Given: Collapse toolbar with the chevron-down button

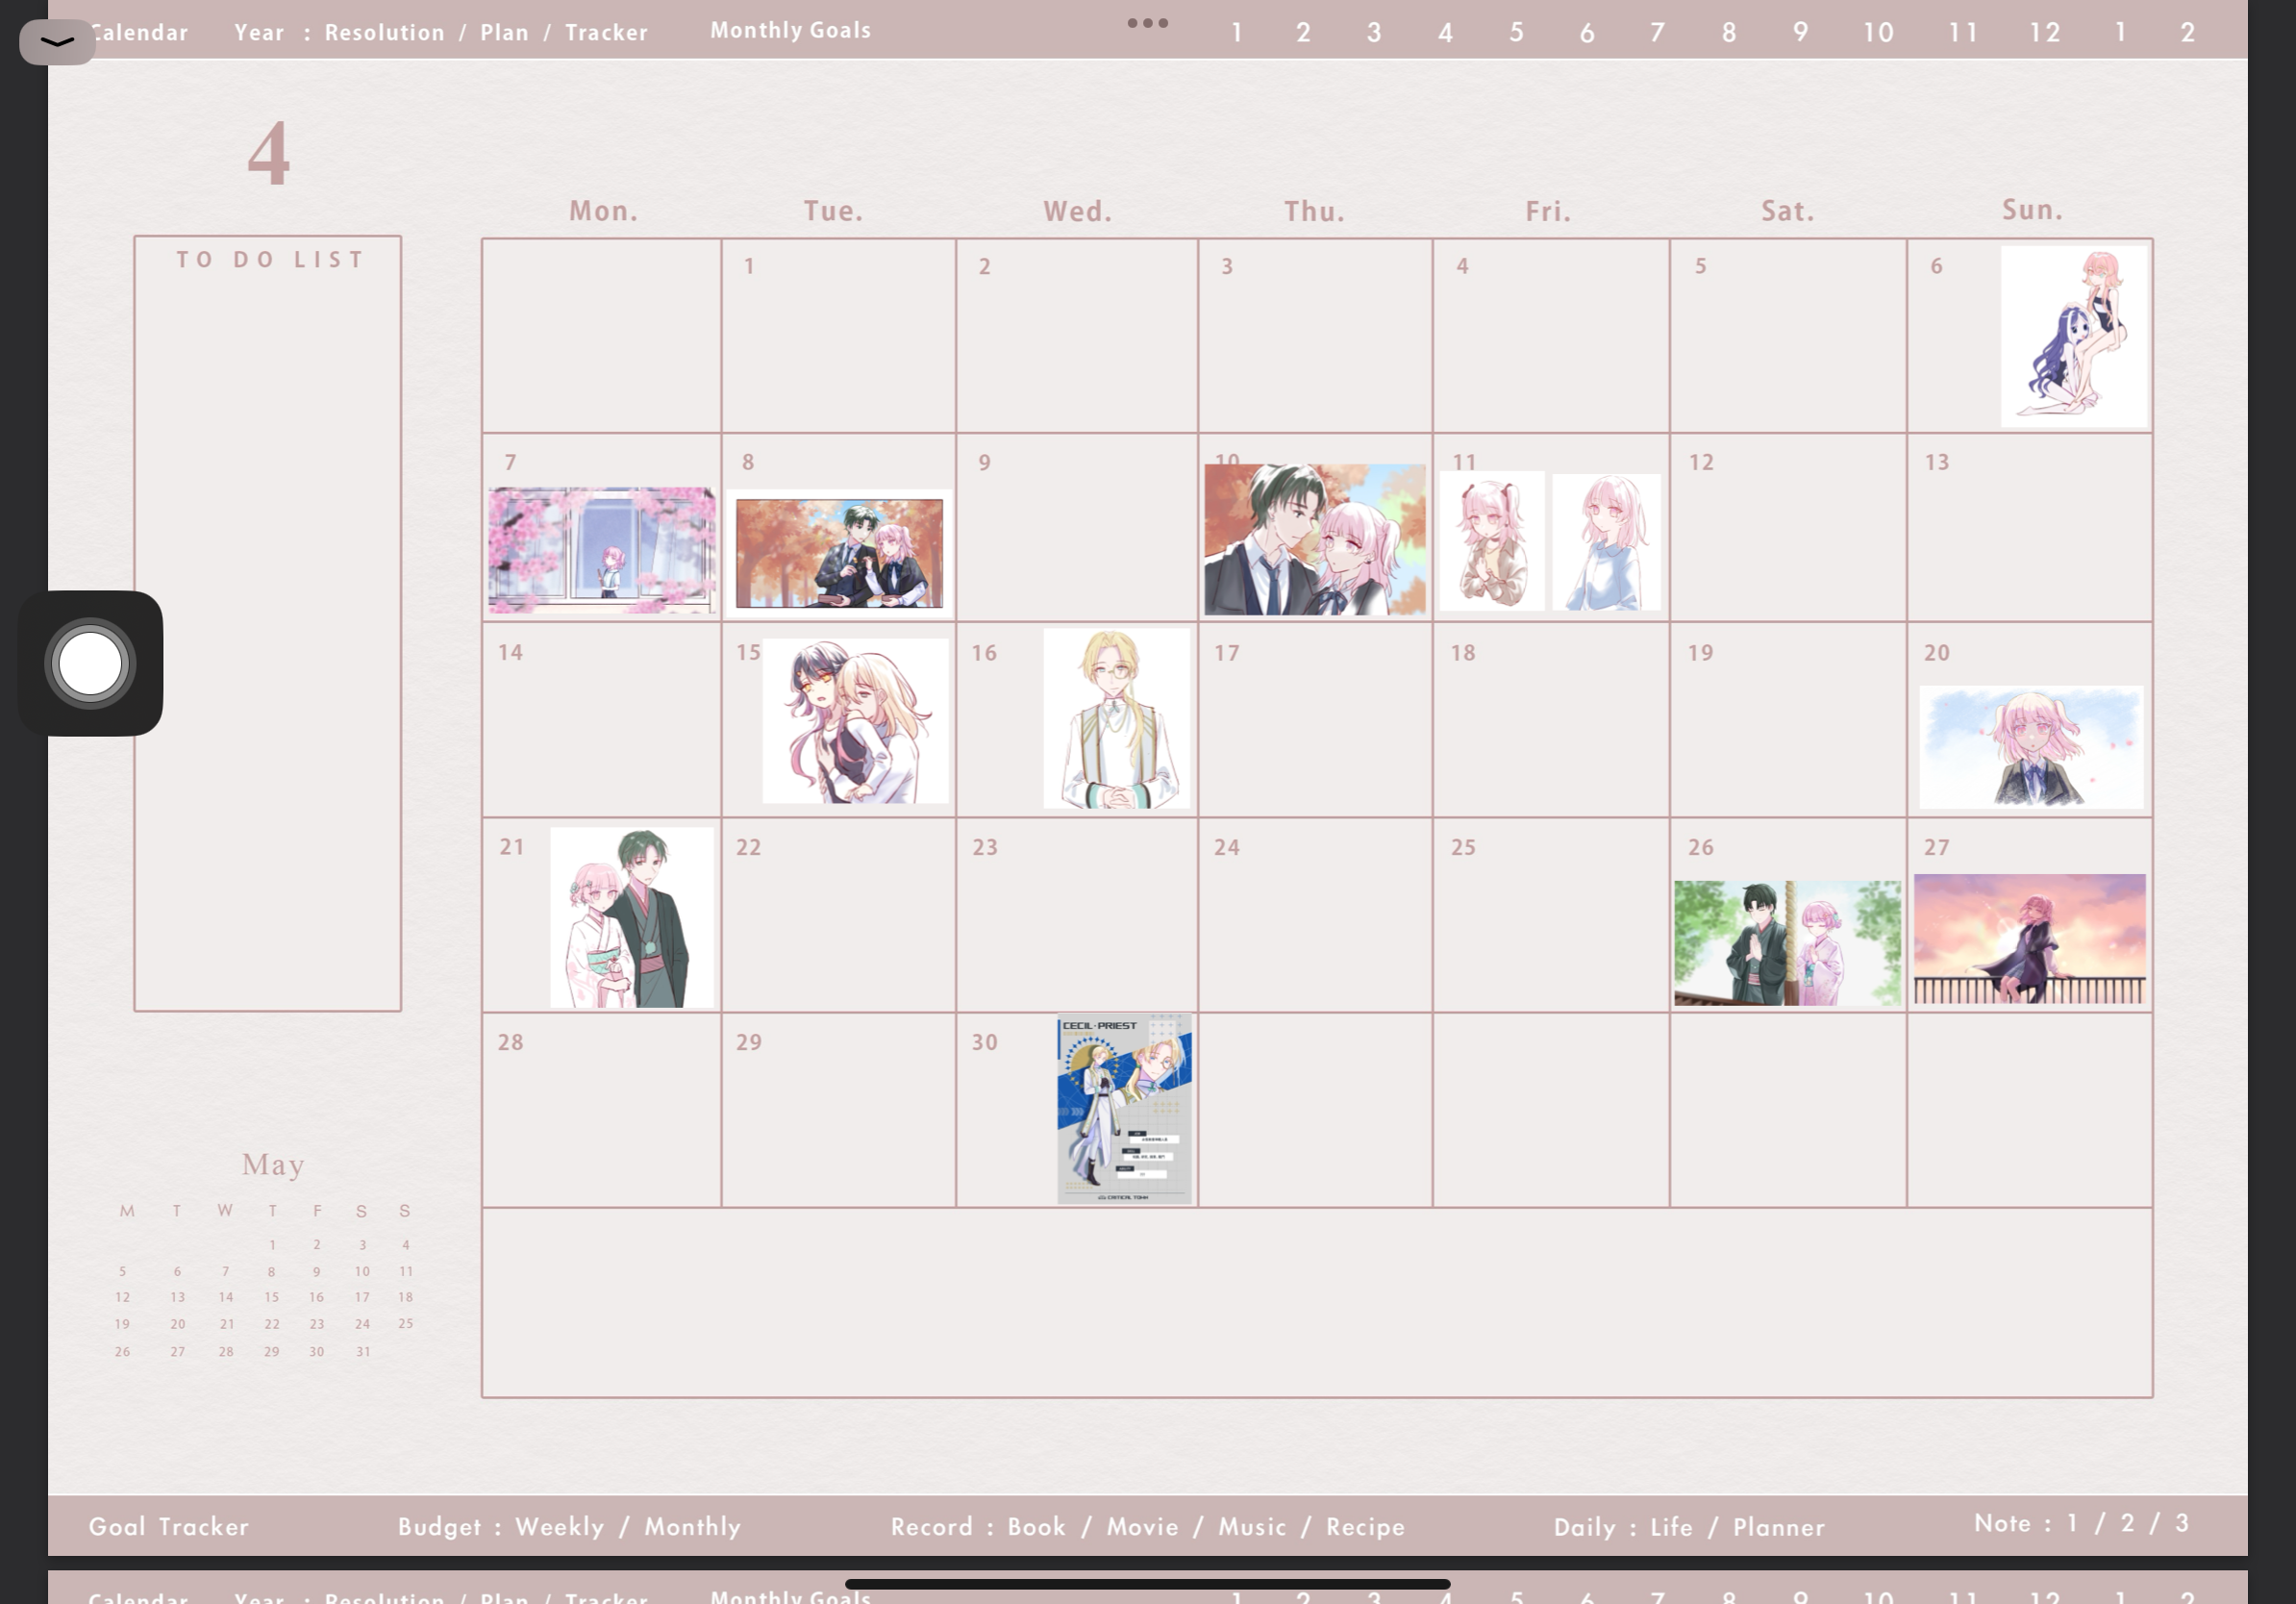Looking at the screenshot, I should coord(57,42).
